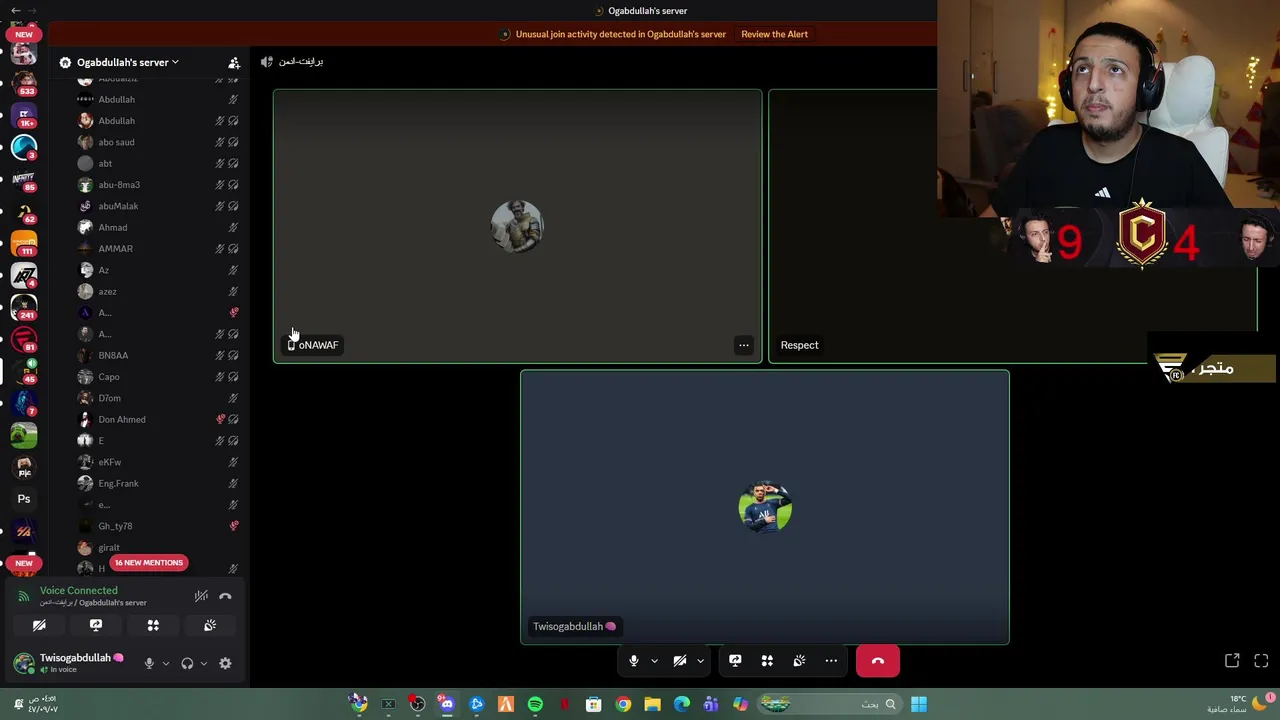Open Microsoft Store from the taskbar
Screen dimensions: 1280x720
coord(593,704)
